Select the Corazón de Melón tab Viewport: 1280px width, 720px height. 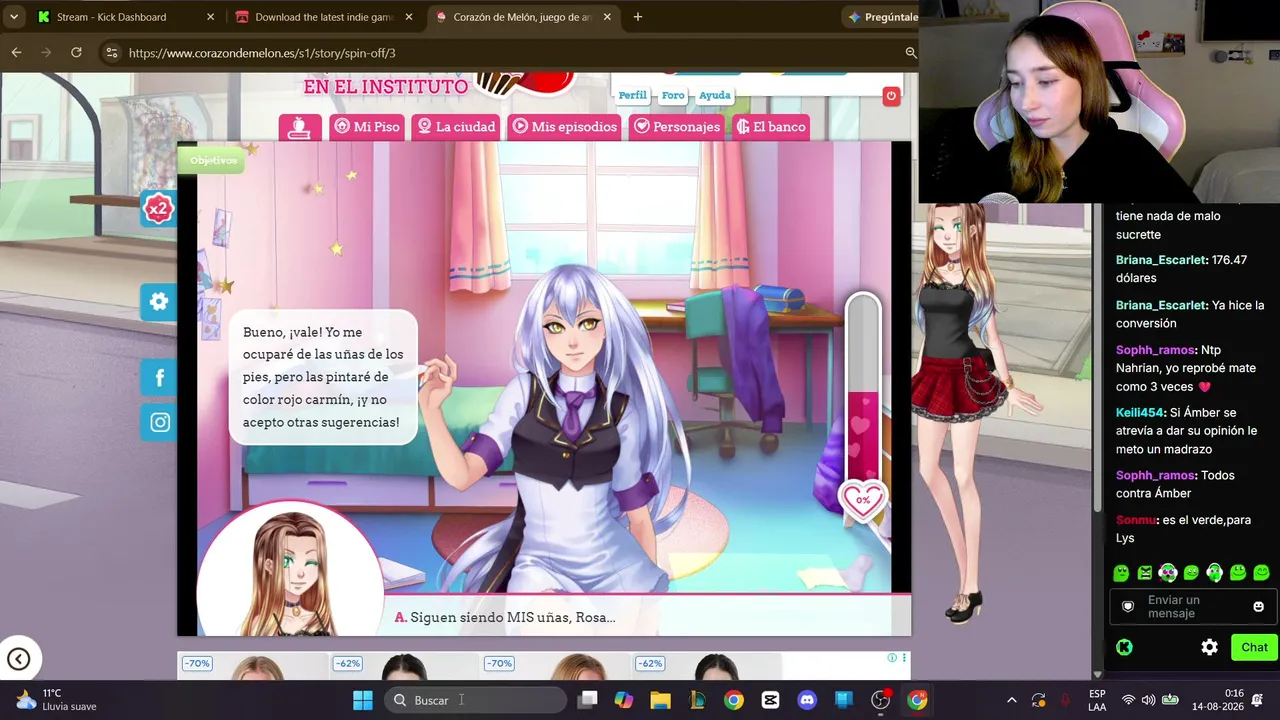[523, 17]
